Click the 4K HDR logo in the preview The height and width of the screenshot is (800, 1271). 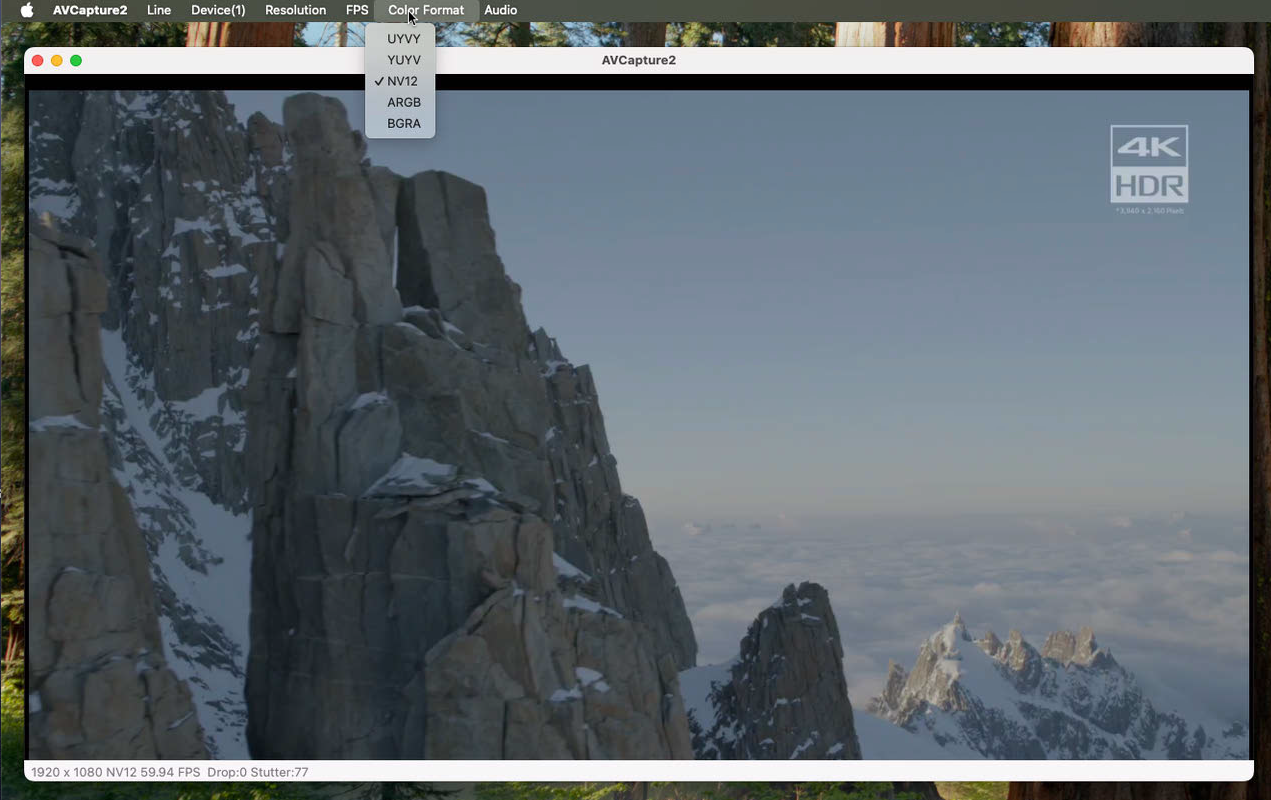pyautogui.click(x=1149, y=164)
